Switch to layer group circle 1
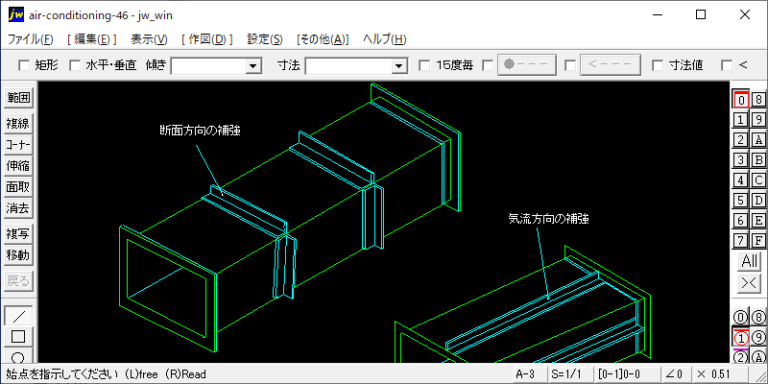768x384 pixels. 741,337
